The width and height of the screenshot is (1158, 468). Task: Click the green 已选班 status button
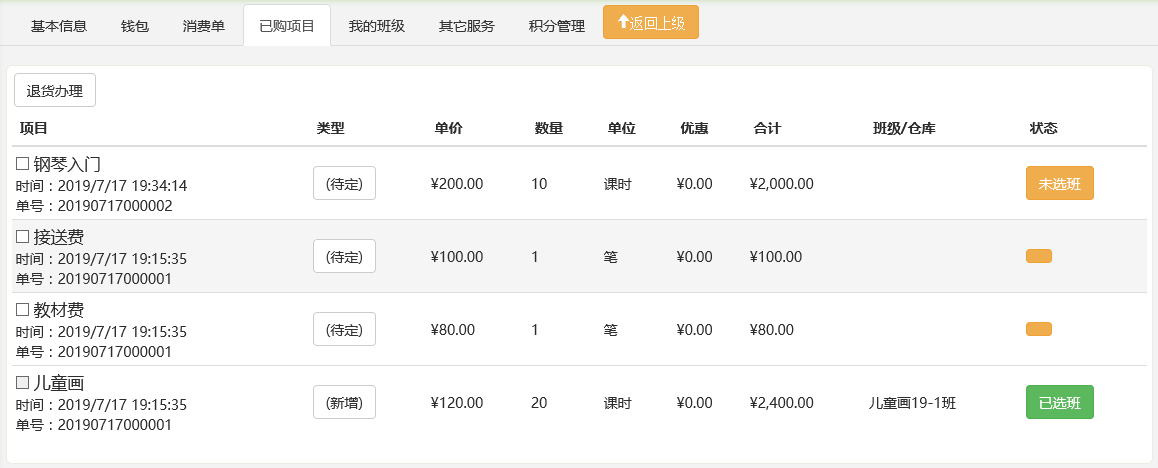pos(1060,402)
